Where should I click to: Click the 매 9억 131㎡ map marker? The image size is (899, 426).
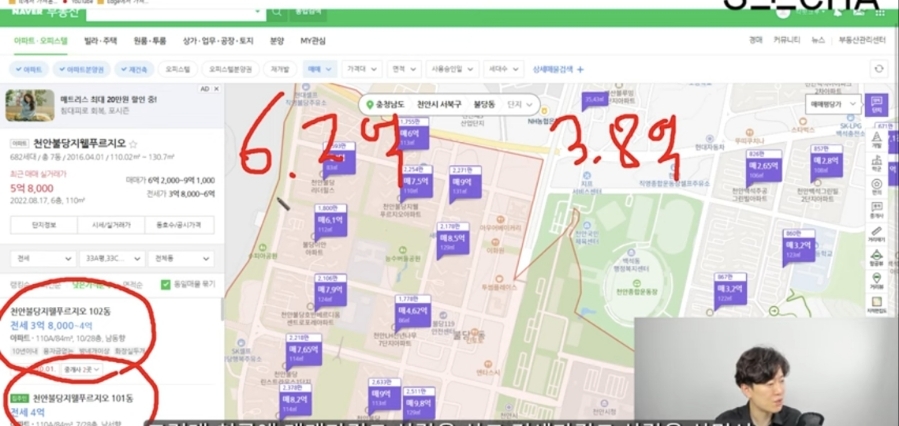(x=465, y=184)
